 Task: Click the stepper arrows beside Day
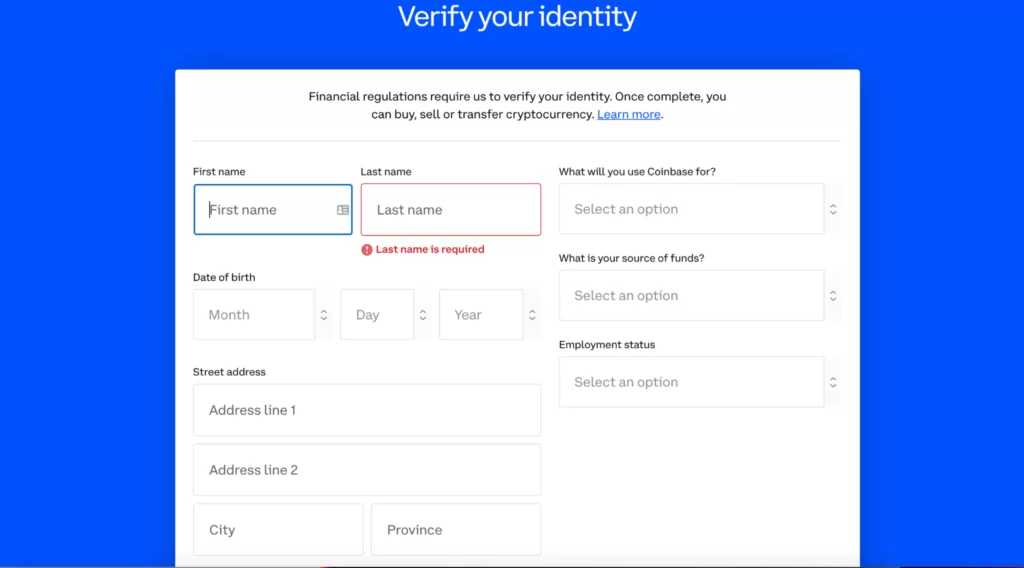(x=423, y=315)
